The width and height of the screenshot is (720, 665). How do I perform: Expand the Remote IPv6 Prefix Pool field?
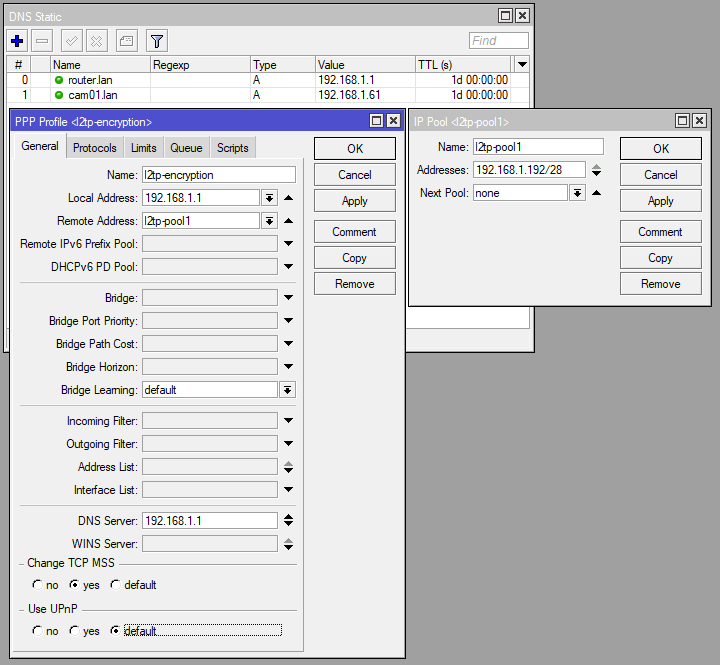(288, 244)
